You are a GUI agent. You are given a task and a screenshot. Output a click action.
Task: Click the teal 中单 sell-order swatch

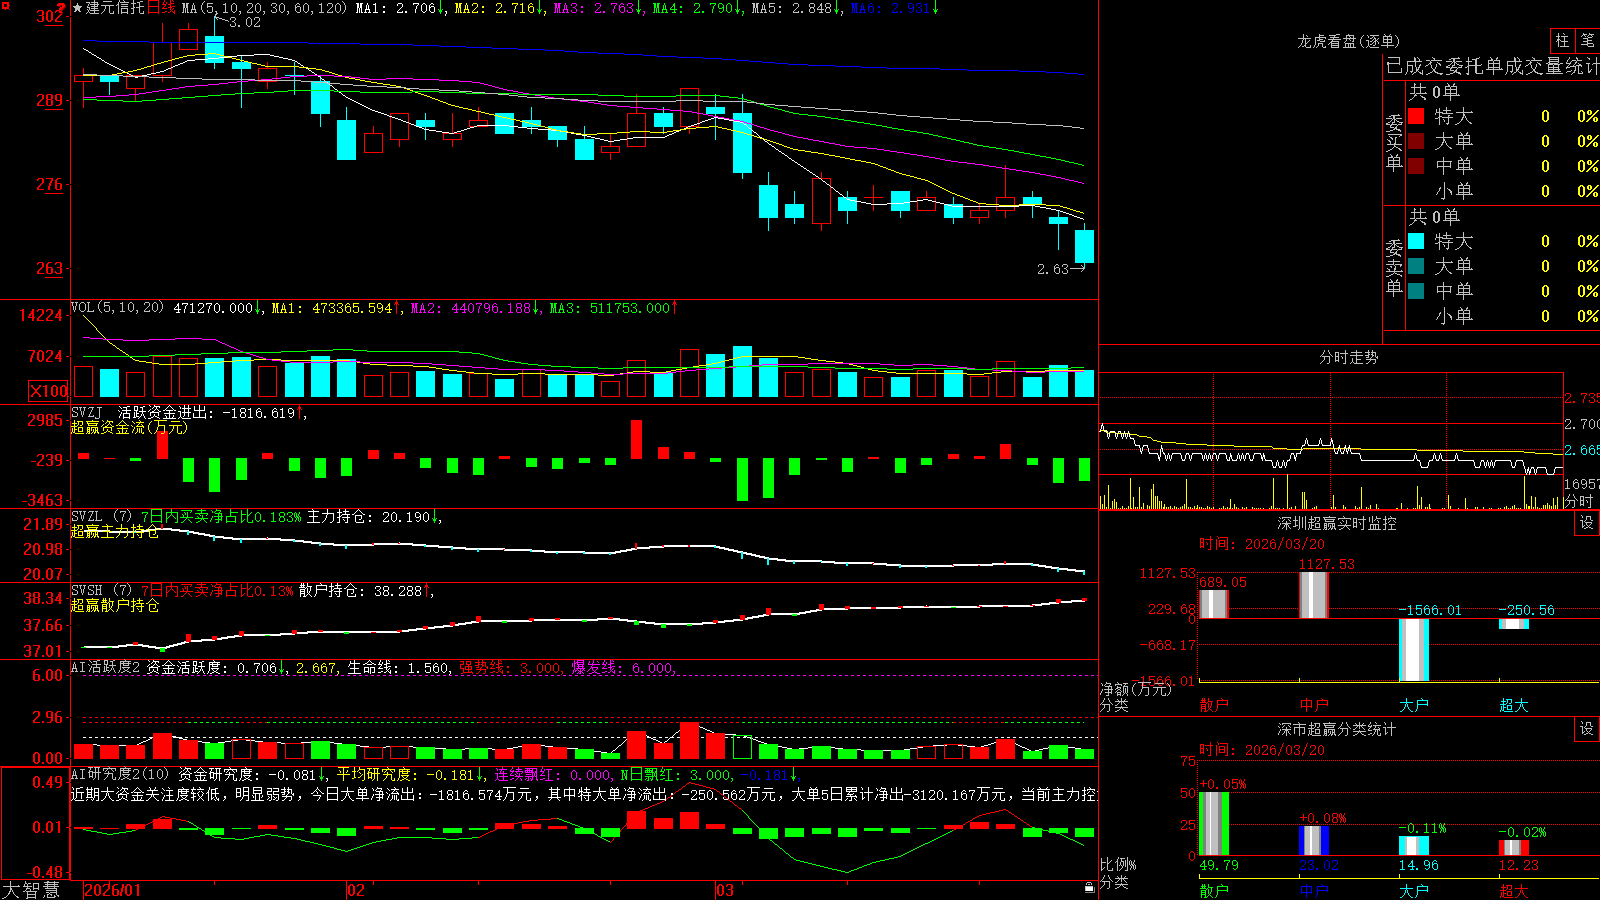[1416, 291]
